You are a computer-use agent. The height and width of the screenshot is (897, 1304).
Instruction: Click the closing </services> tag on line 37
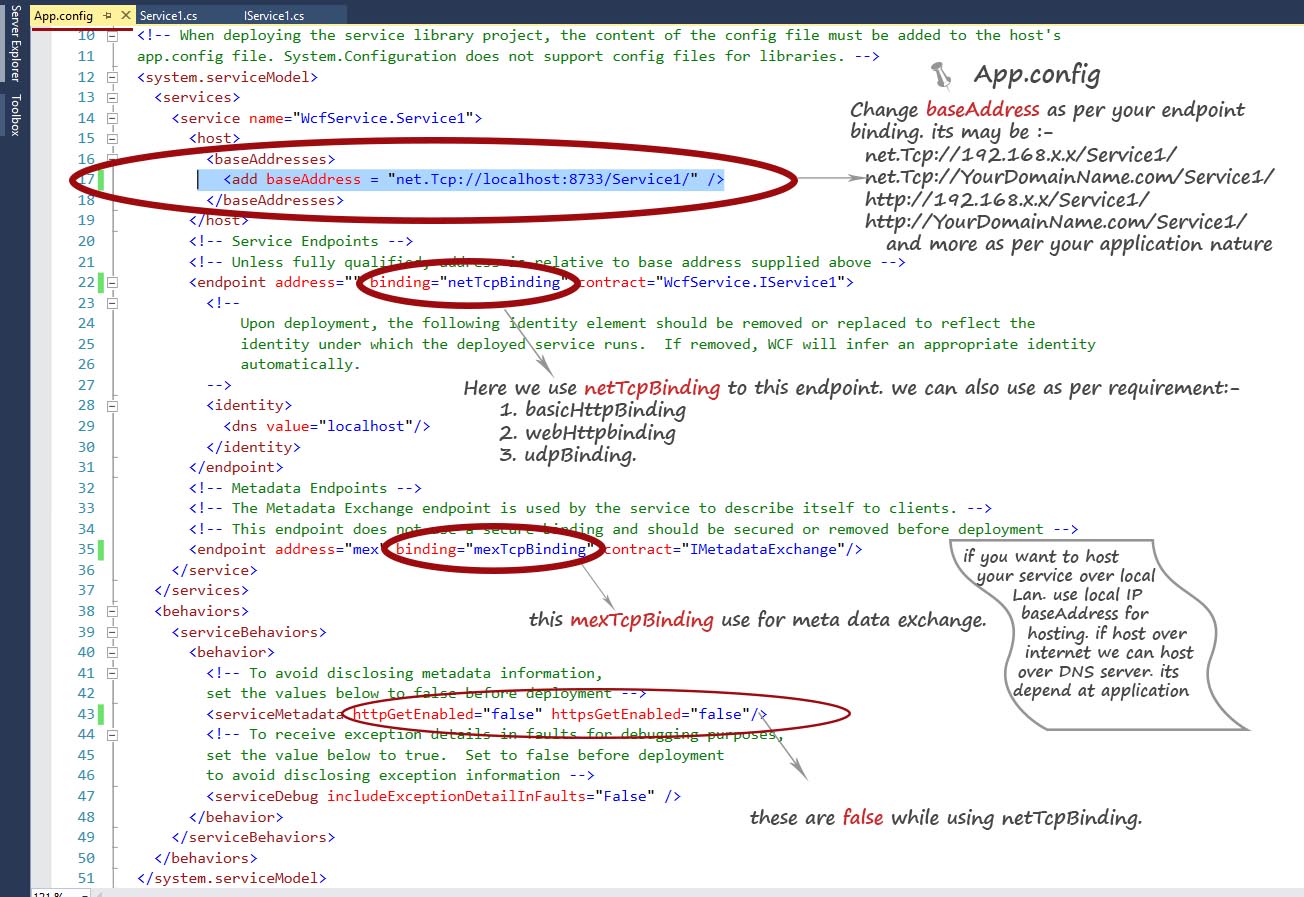202,590
